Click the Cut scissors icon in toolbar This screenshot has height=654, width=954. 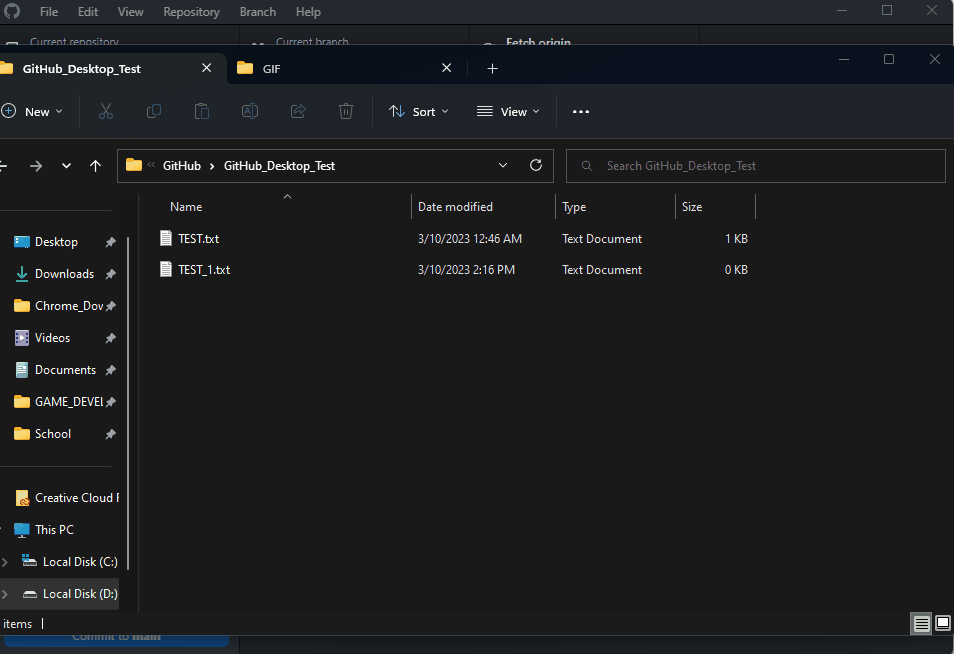(x=106, y=111)
